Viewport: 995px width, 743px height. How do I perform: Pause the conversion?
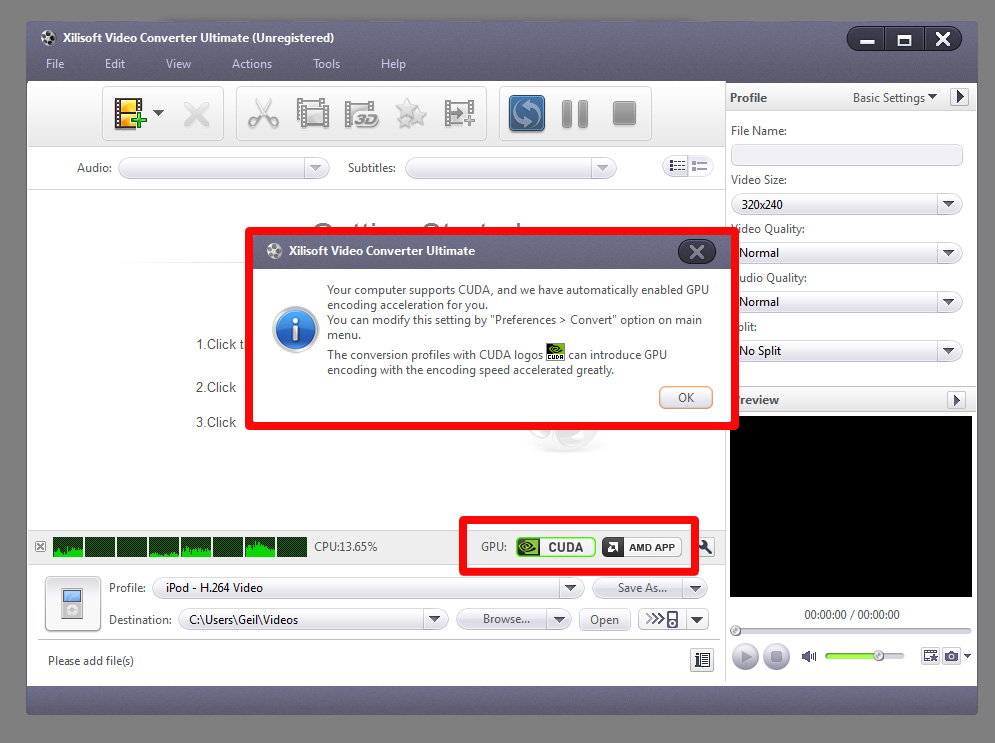click(575, 114)
